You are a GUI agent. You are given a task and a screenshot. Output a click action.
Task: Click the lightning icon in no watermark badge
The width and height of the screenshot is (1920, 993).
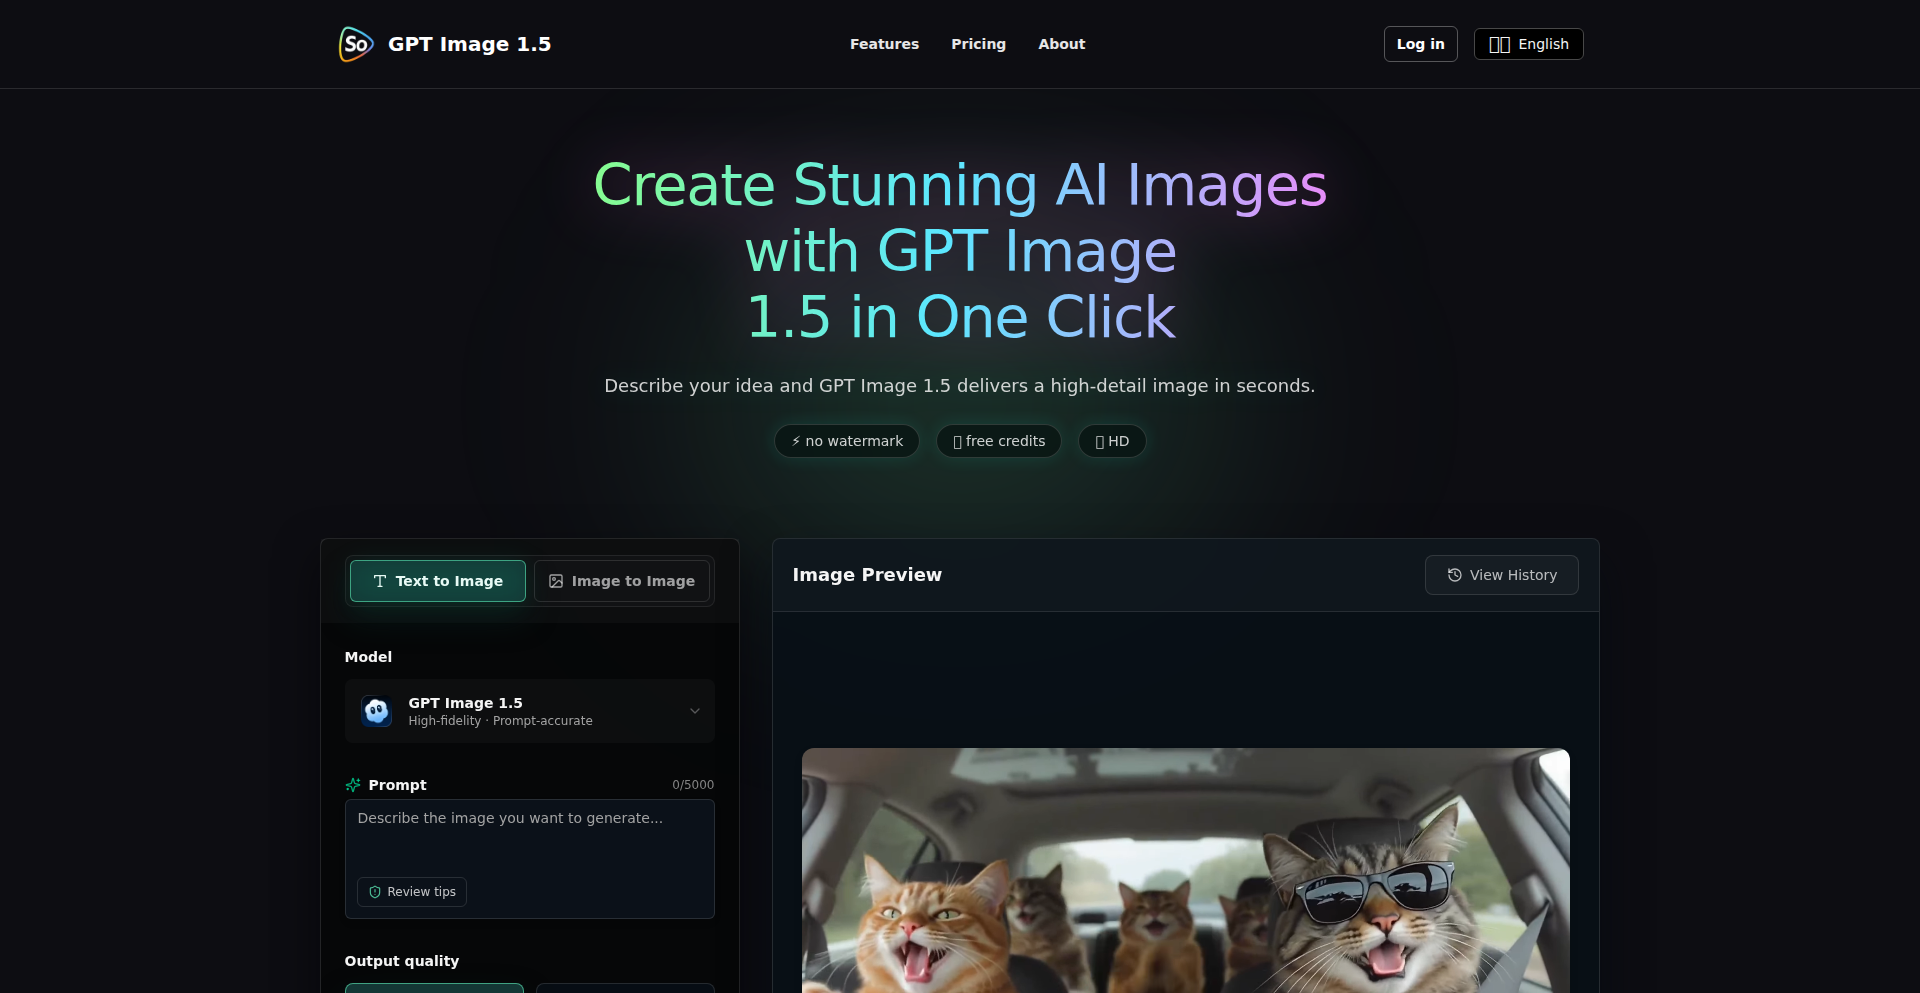coord(795,441)
